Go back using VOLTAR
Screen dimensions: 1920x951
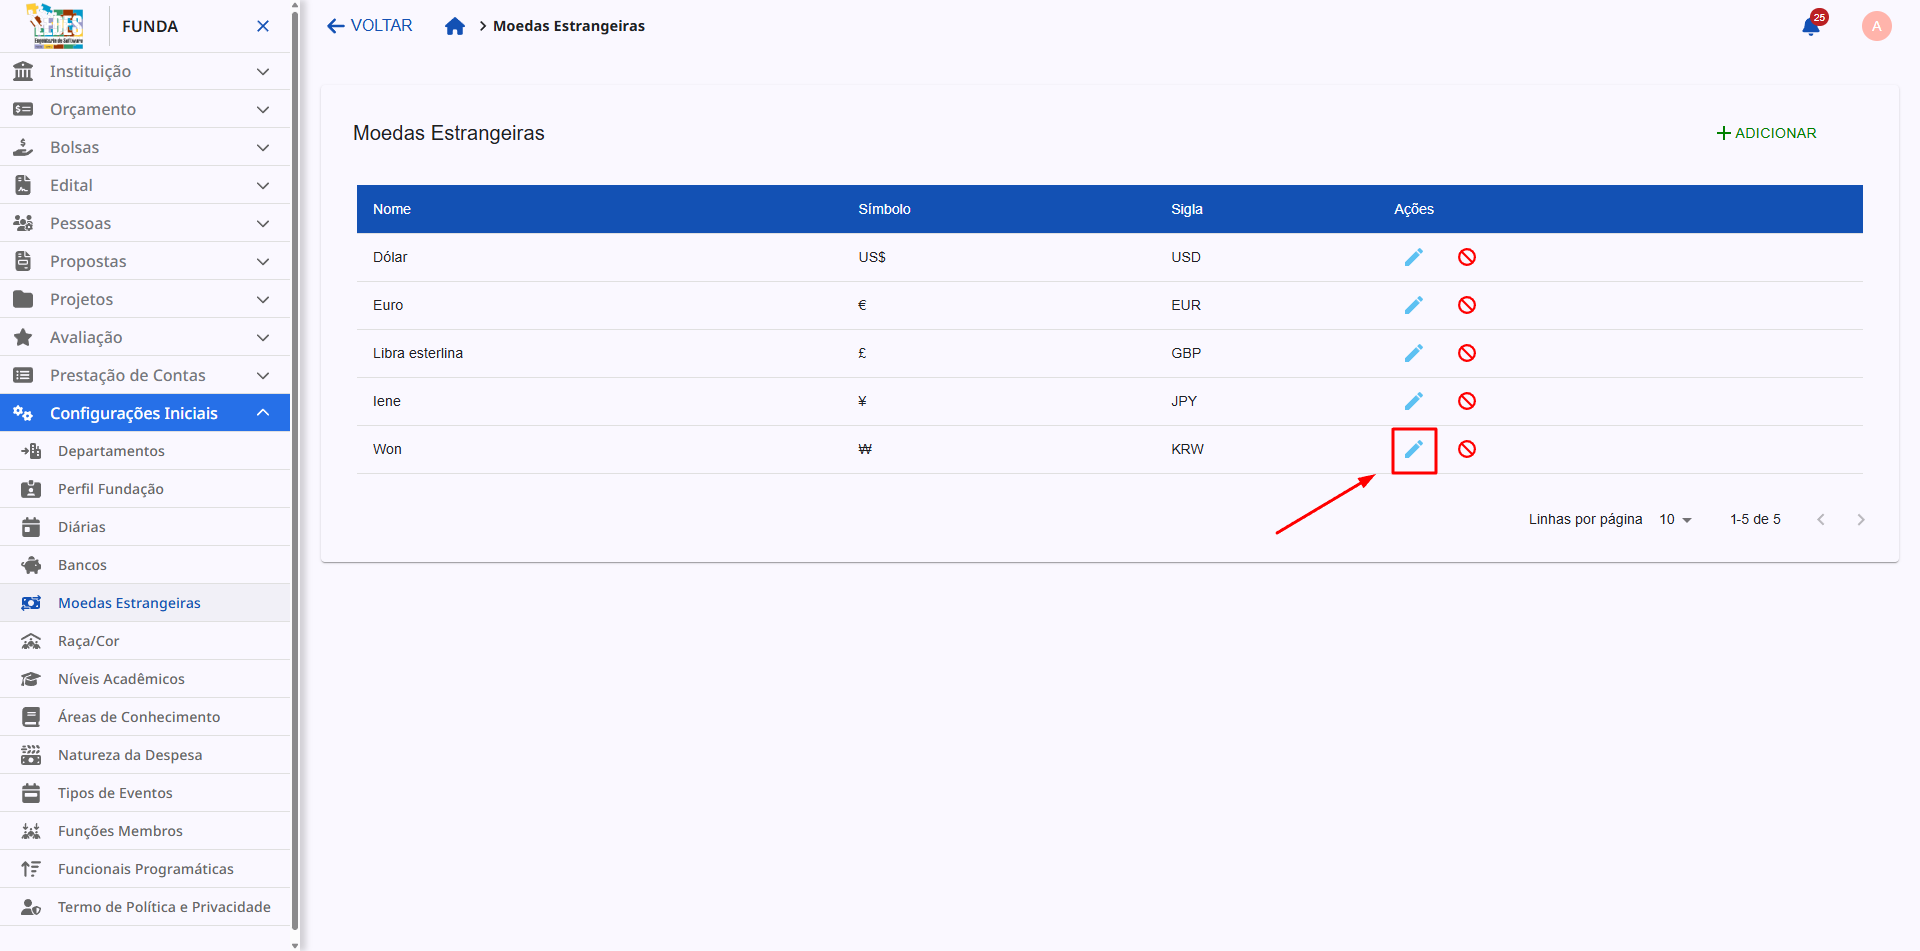[x=370, y=26]
